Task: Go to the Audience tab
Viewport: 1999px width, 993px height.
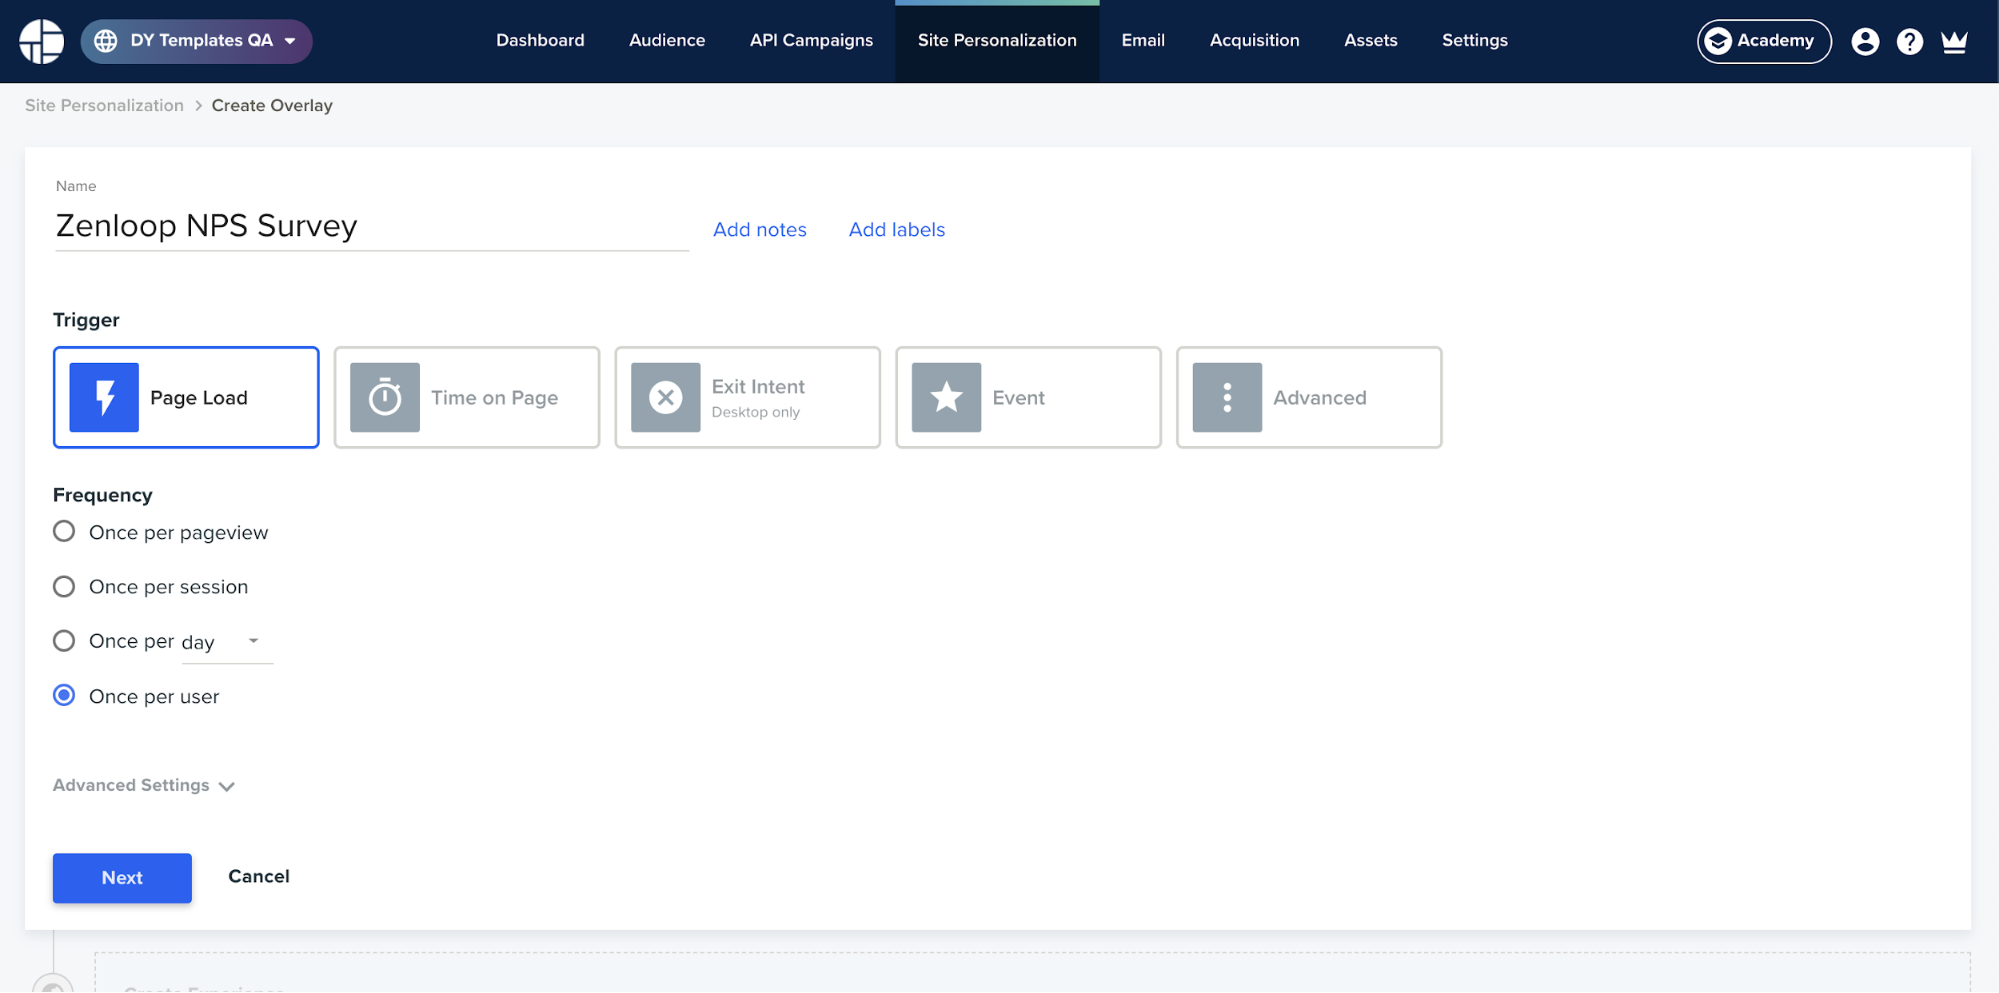Action: pos(667,41)
